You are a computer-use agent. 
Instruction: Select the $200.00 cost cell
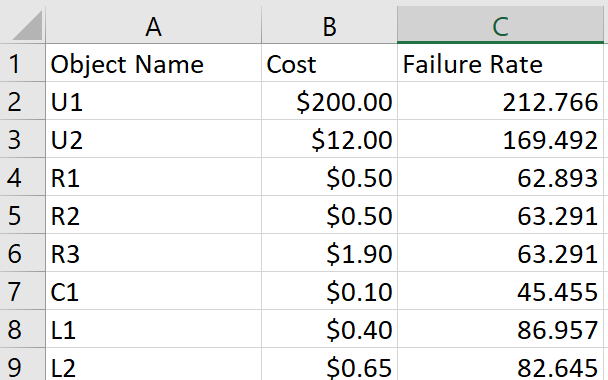[x=330, y=101]
